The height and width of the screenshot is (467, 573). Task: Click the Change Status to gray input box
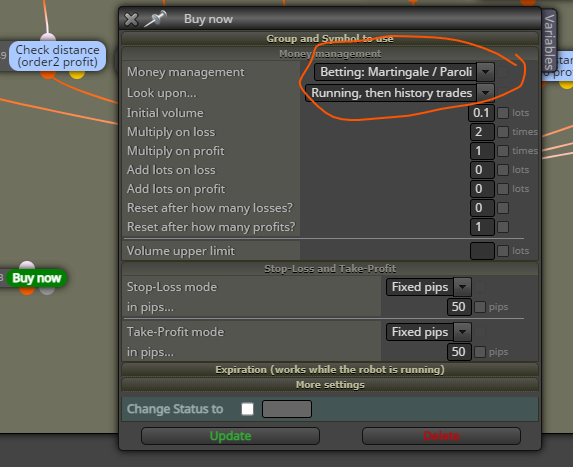pyautogui.click(x=287, y=409)
